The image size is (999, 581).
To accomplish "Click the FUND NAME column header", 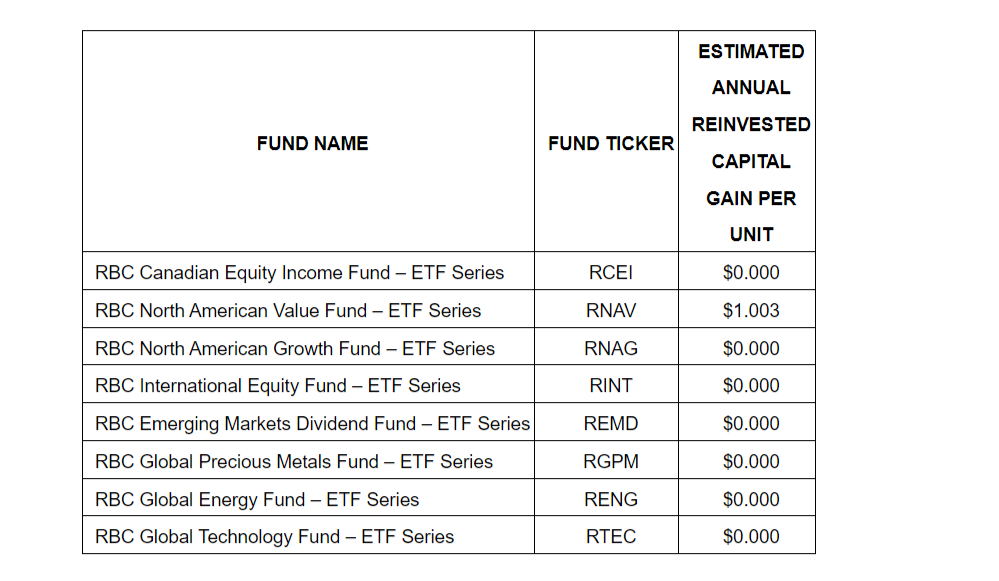I will pos(312,143).
